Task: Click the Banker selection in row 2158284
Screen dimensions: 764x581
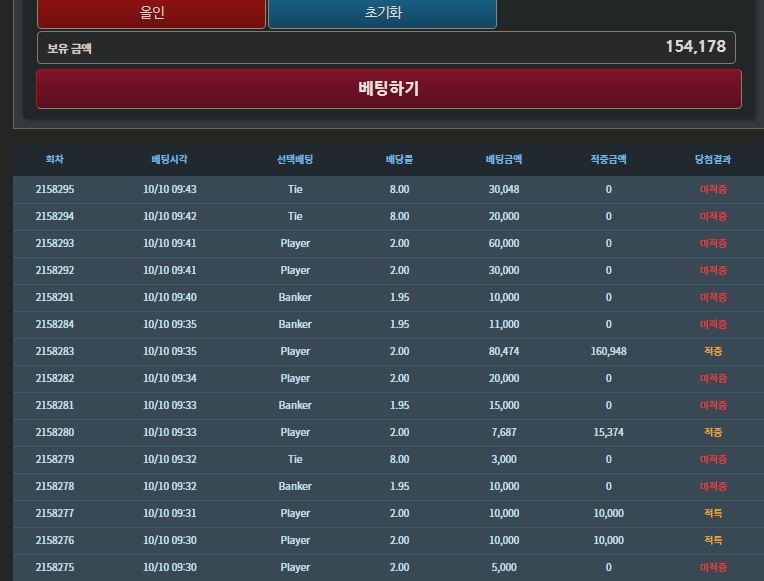Action: pos(295,324)
